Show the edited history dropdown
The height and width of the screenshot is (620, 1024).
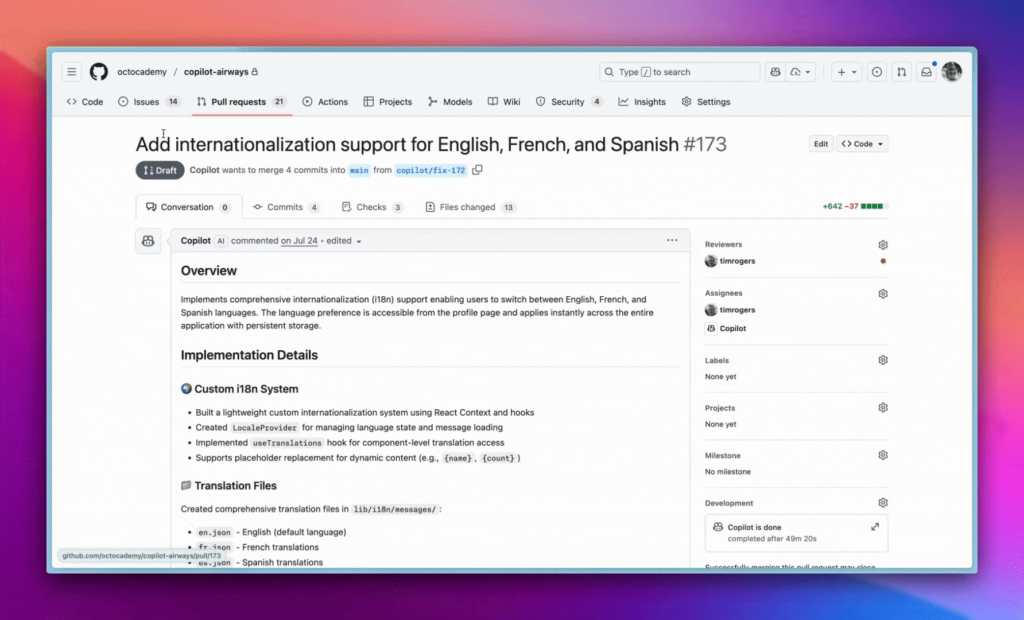(x=344, y=241)
